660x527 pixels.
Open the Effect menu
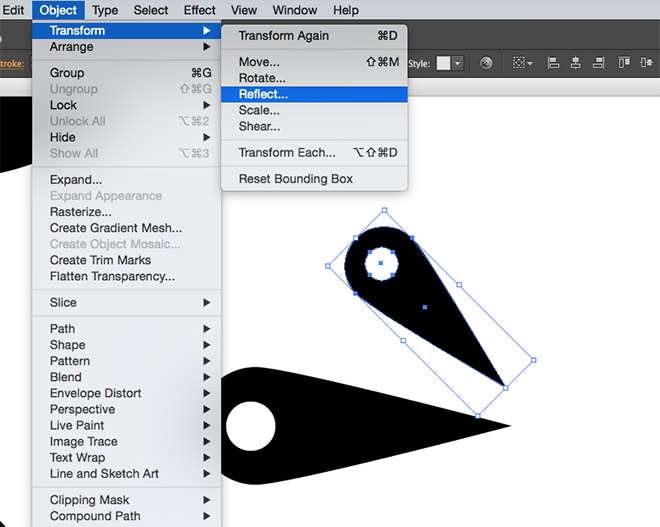coord(200,10)
